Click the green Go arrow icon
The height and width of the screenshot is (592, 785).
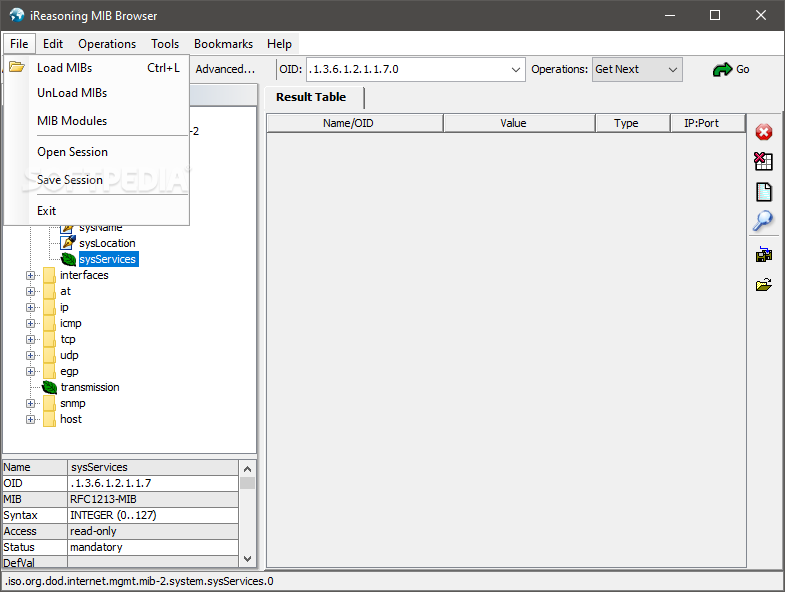[x=722, y=70]
